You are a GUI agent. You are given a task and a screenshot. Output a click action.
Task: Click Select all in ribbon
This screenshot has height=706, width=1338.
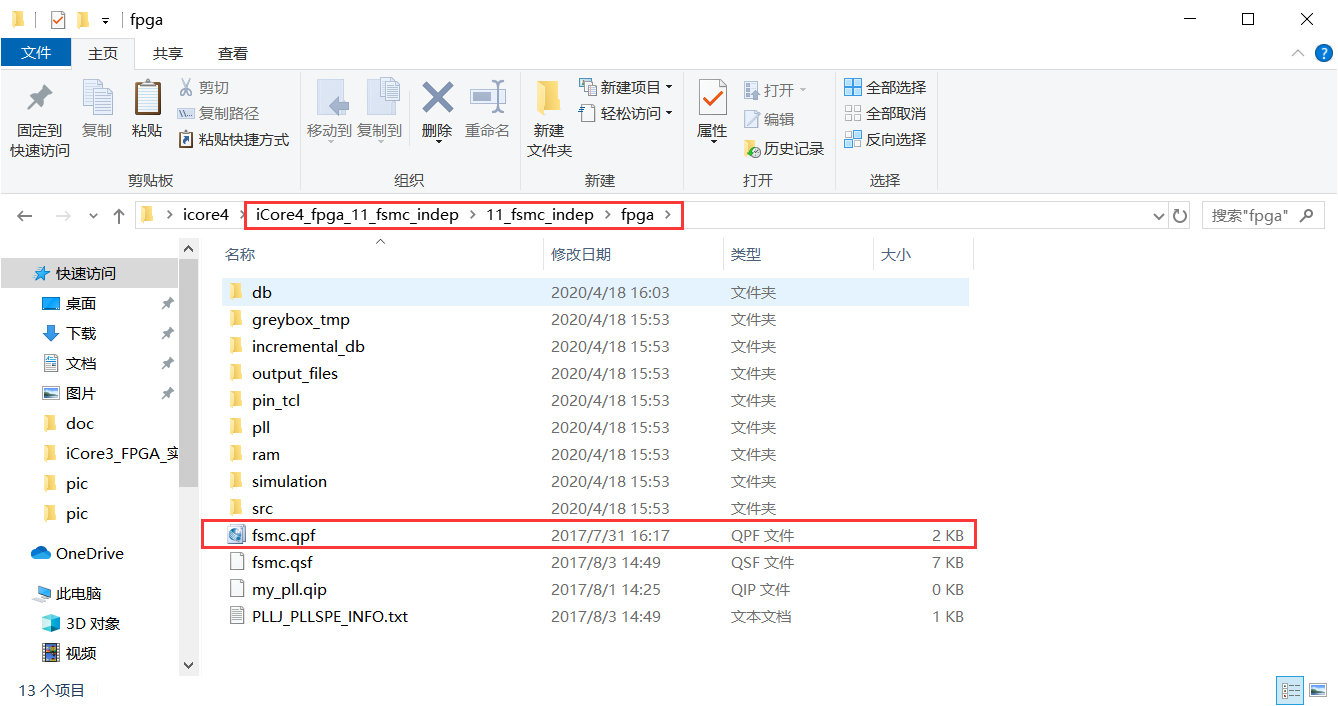[x=885, y=88]
